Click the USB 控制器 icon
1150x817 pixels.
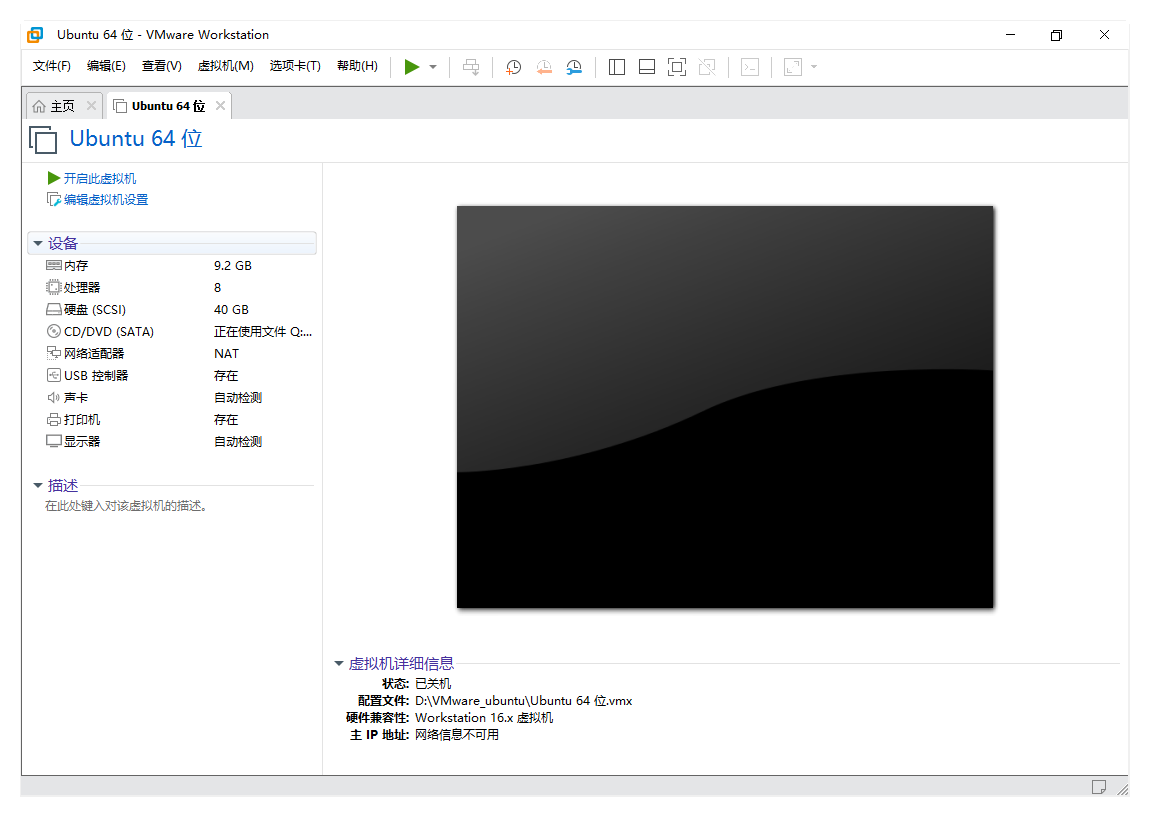click(x=54, y=375)
